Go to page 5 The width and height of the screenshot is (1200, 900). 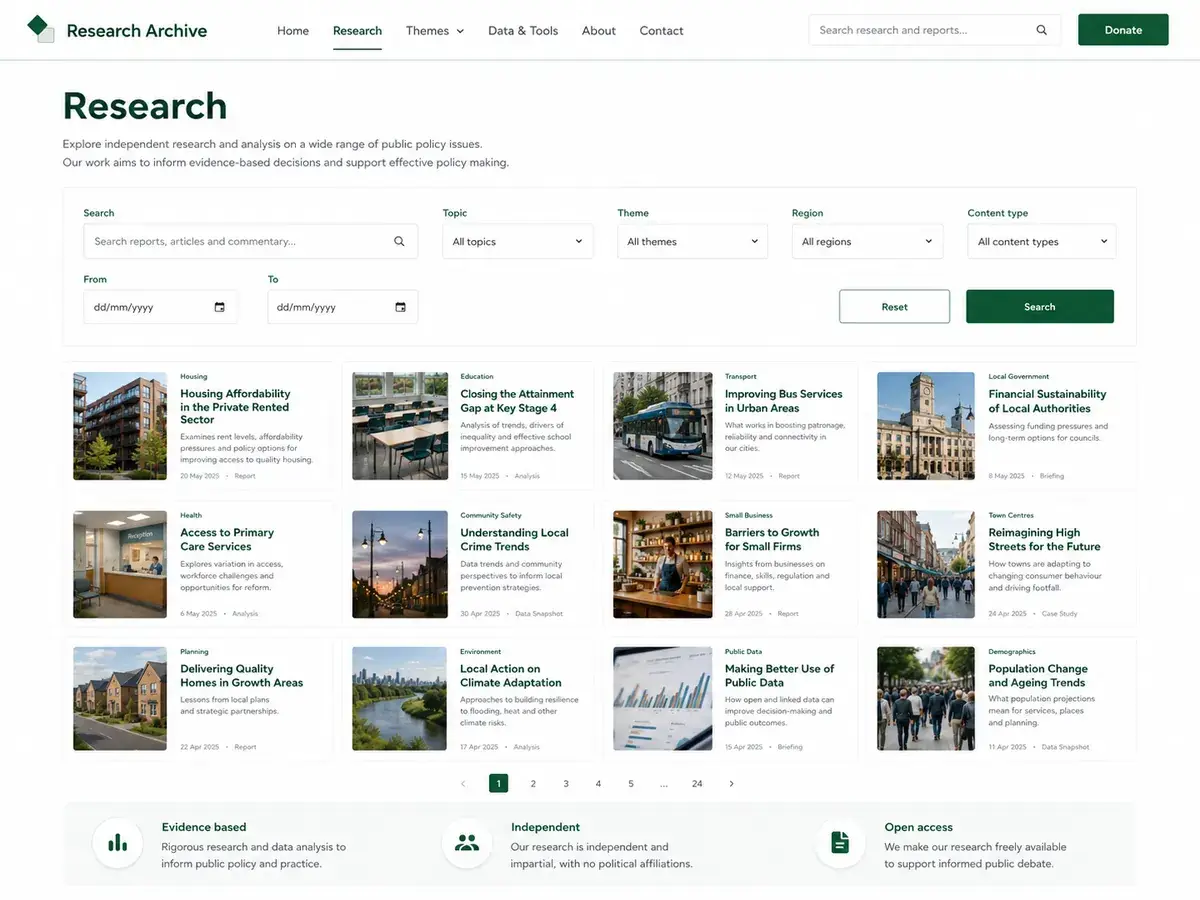point(631,784)
